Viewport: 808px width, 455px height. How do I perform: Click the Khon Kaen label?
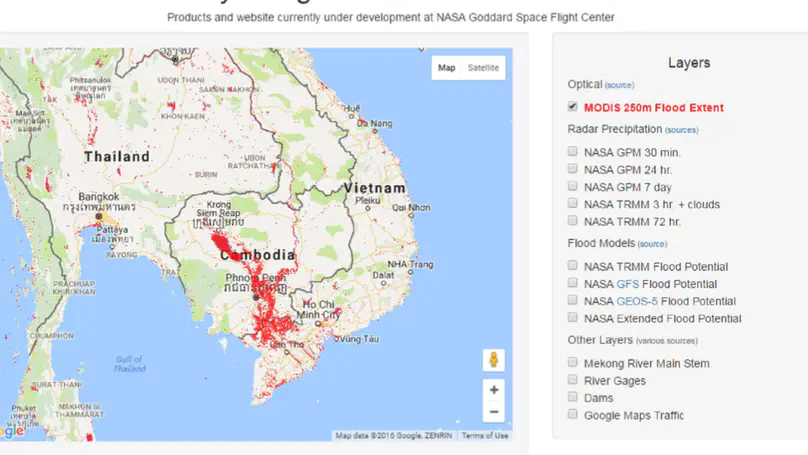click(182, 116)
